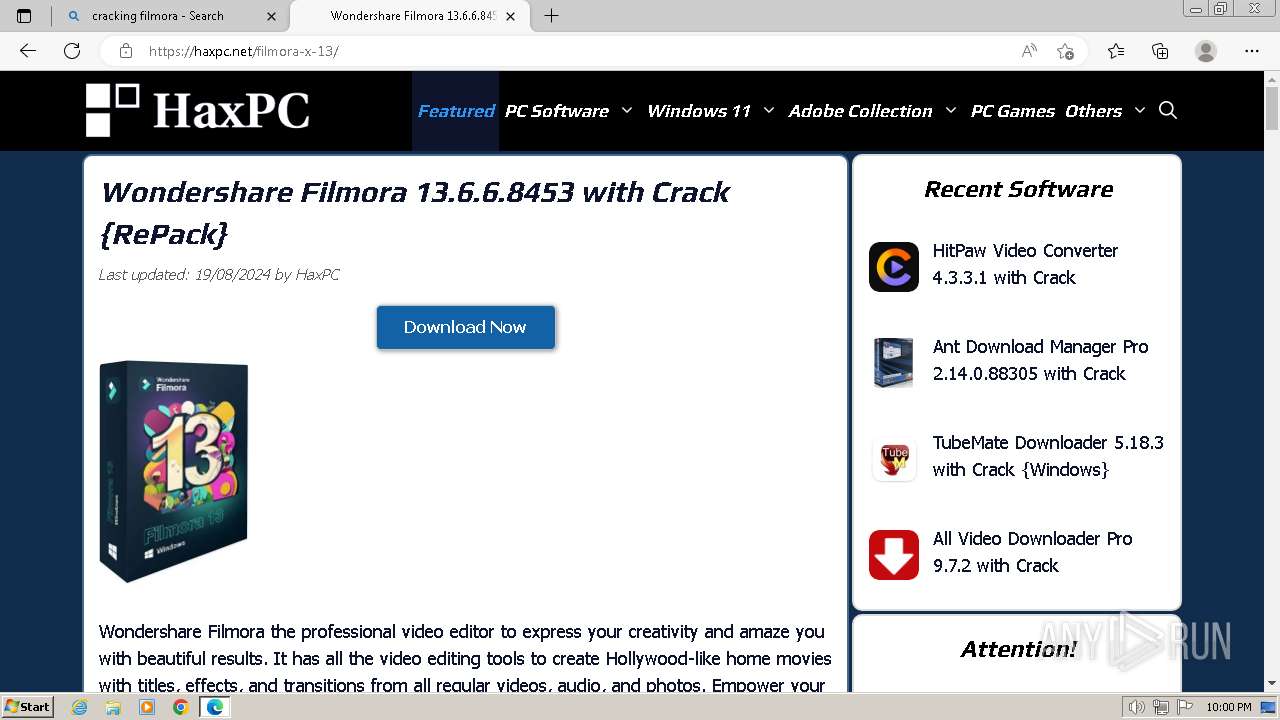Close the cracking filmora search tab

[x=272, y=16]
